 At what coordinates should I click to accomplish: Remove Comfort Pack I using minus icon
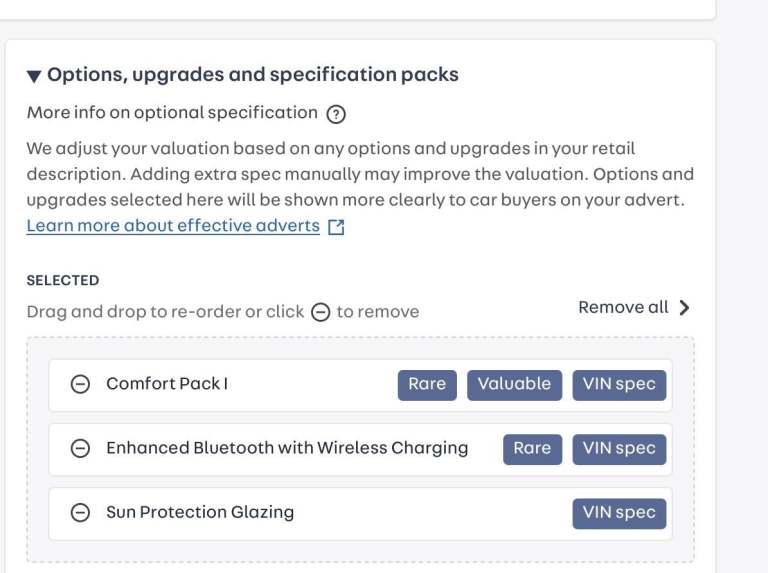80,384
